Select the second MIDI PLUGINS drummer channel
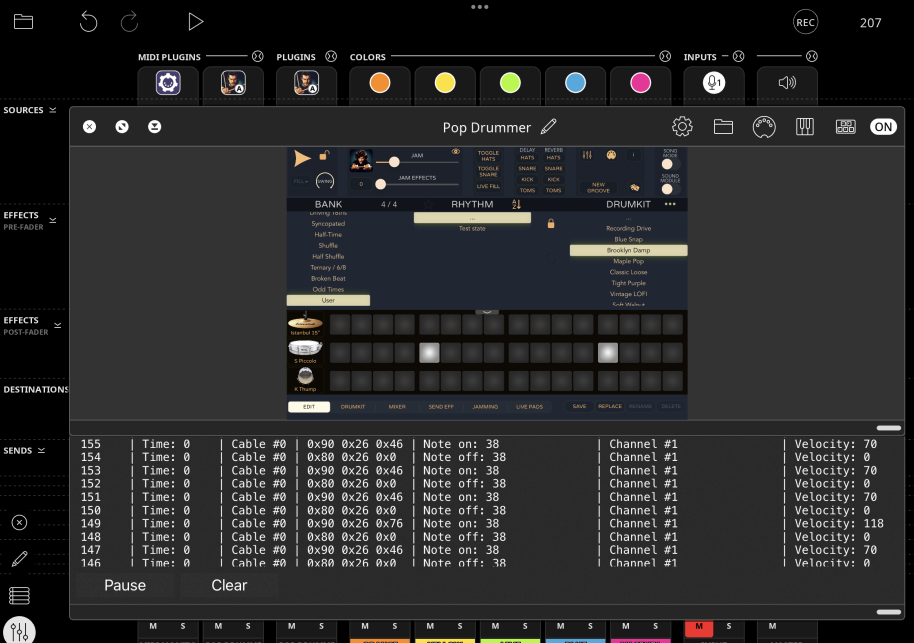Image resolution: width=914 pixels, height=643 pixels. coord(233,83)
